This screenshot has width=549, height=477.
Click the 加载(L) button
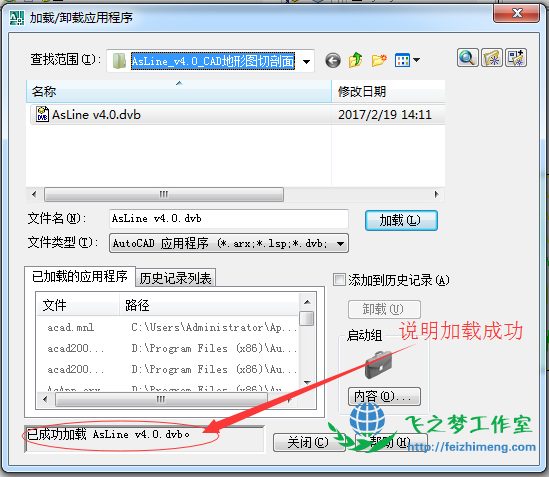point(401,220)
